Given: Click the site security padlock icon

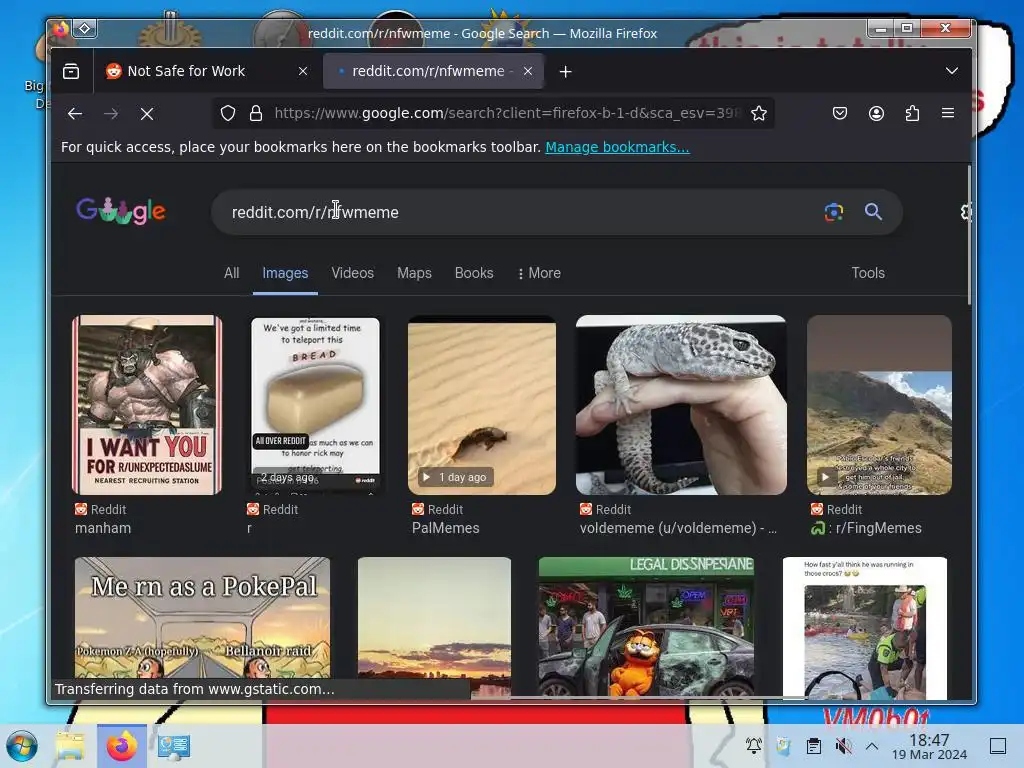Looking at the screenshot, I should (256, 114).
